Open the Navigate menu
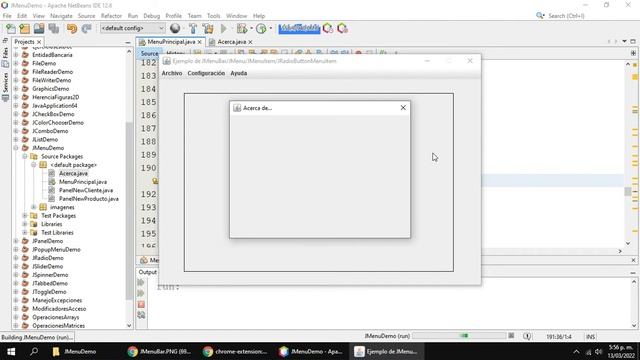 (x=61, y=16)
